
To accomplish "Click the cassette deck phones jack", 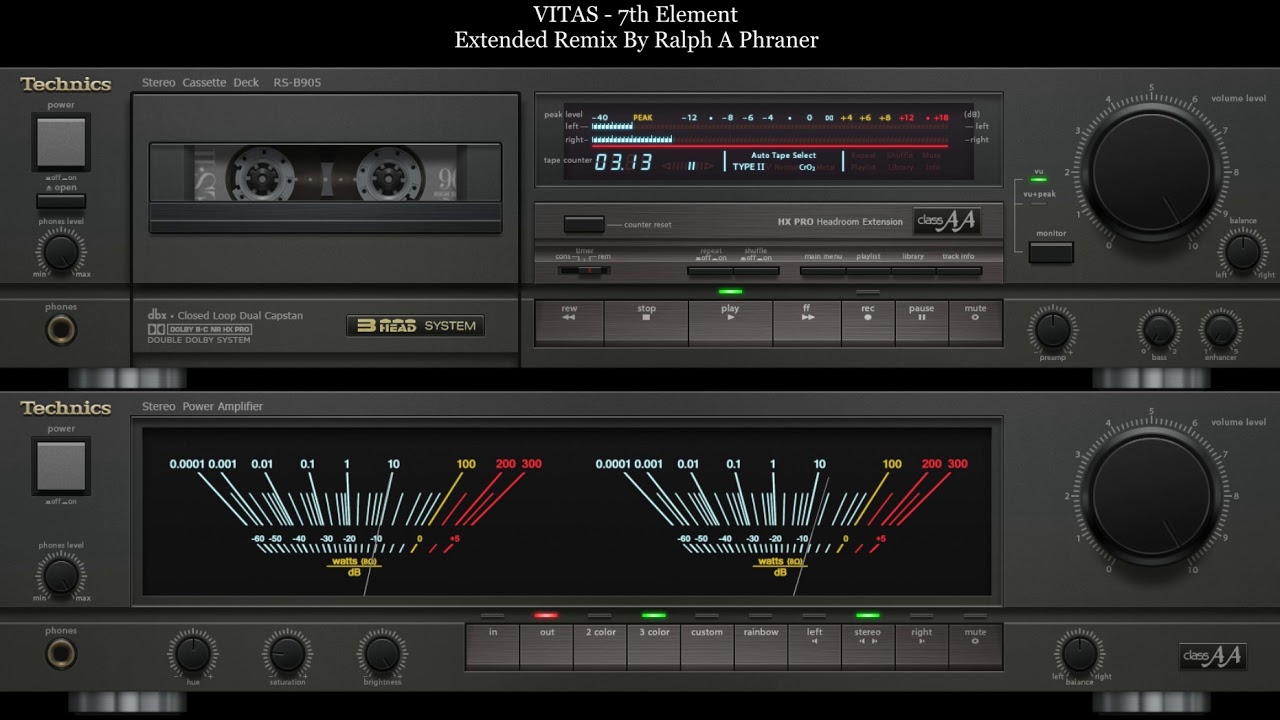I will click(x=61, y=329).
